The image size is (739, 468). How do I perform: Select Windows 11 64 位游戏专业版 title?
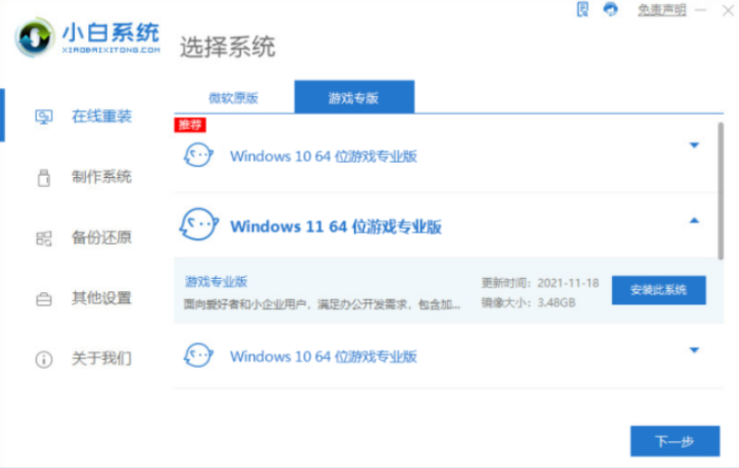pyautogui.click(x=336, y=227)
